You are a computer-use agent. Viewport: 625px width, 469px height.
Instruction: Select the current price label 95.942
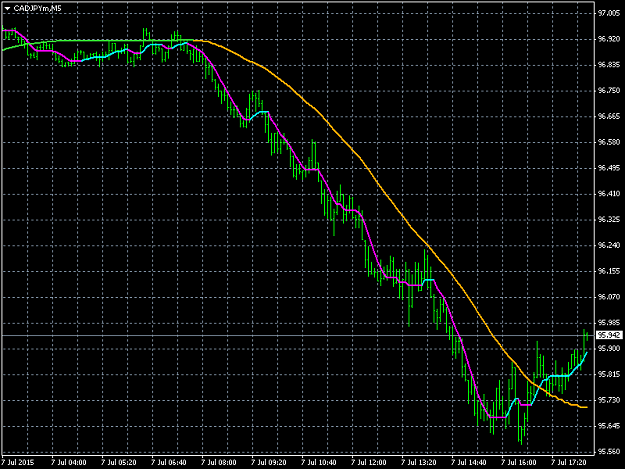(609, 335)
